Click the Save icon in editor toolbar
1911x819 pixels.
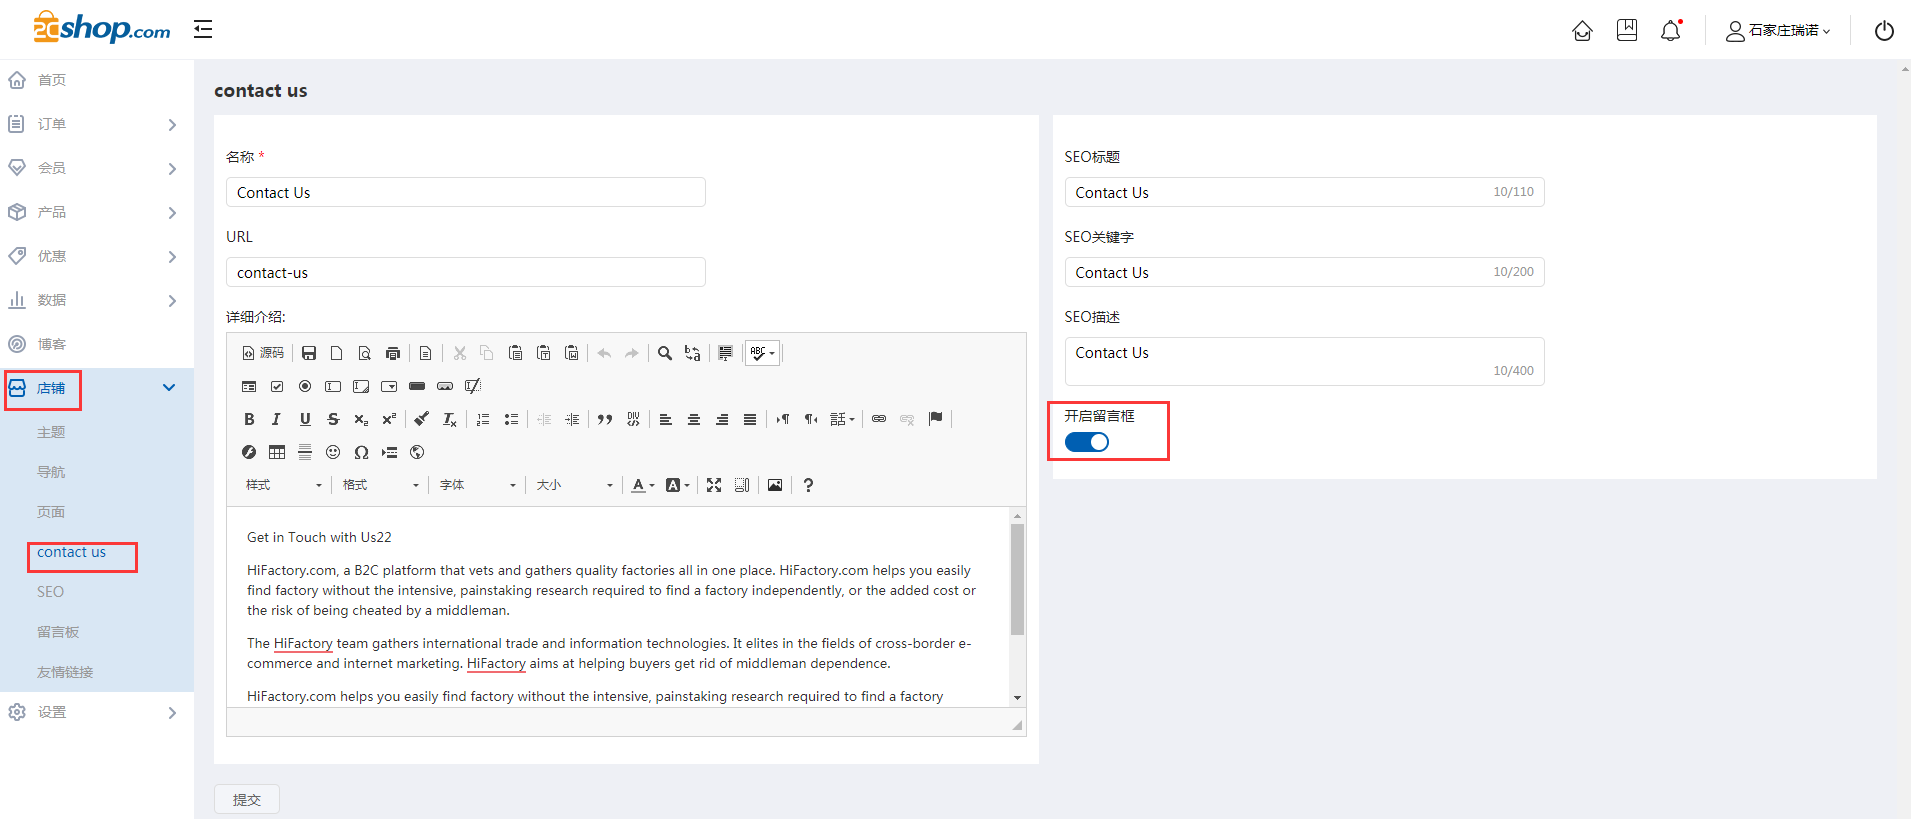[x=309, y=353]
